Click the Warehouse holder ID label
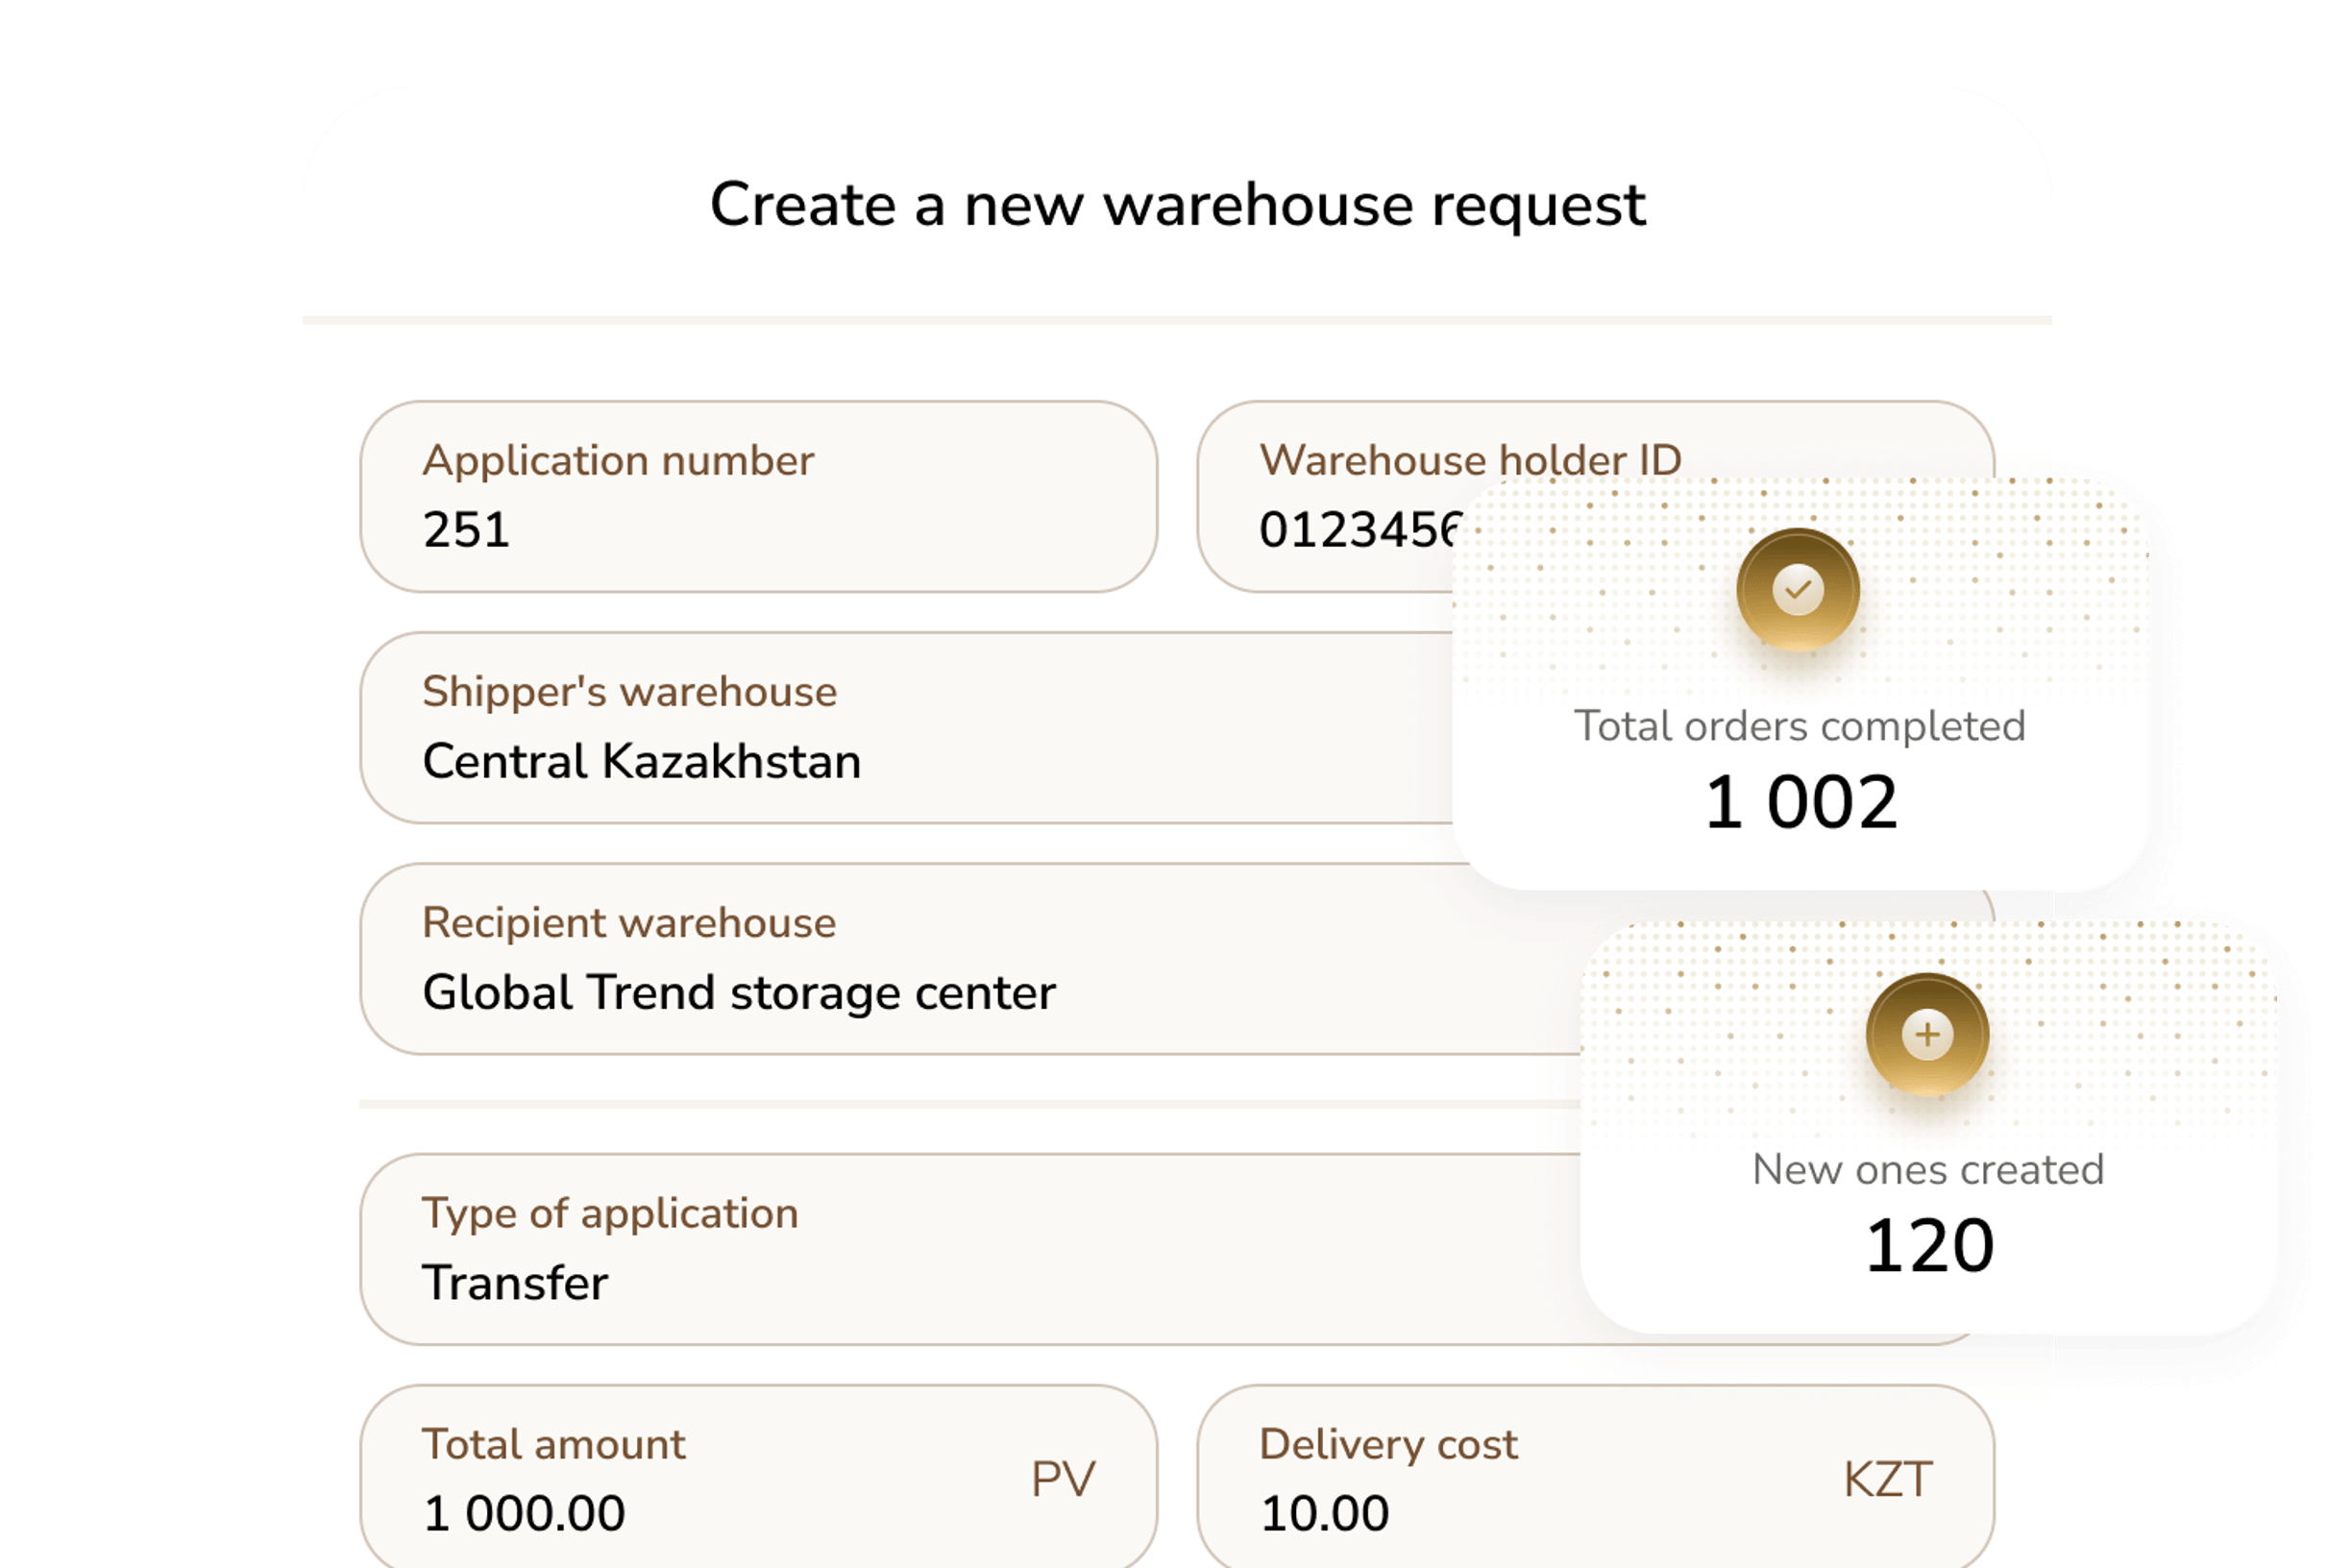This screenshot has height=1568, width=2352. (x=1469, y=460)
